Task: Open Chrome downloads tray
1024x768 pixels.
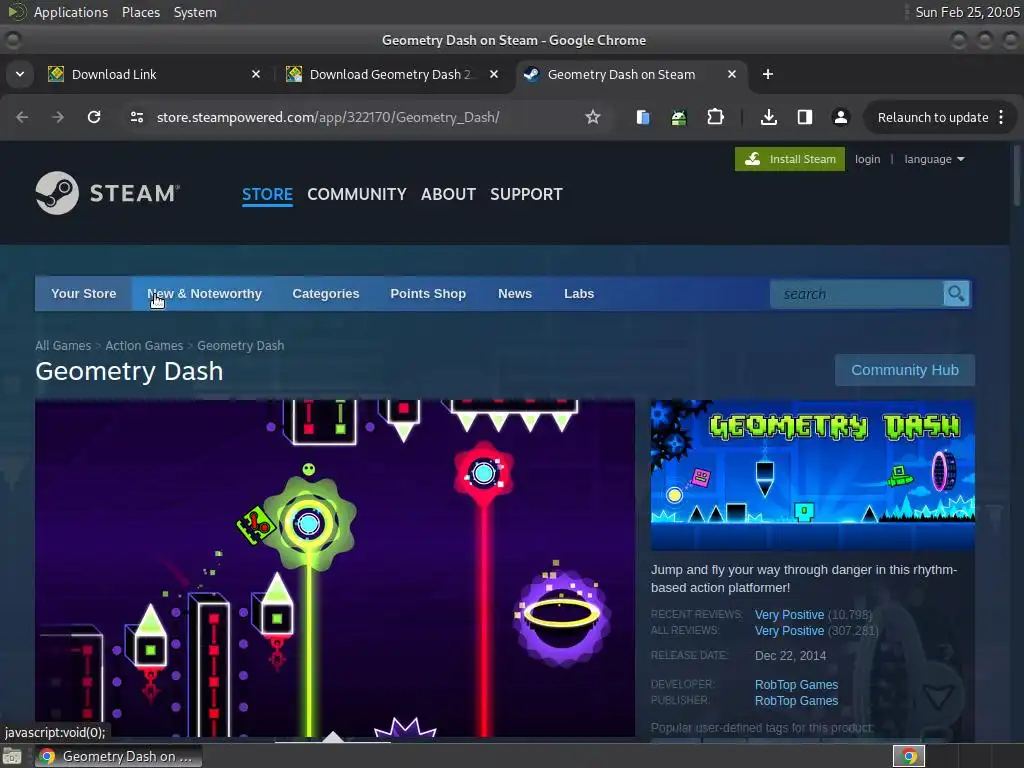Action: (x=769, y=117)
